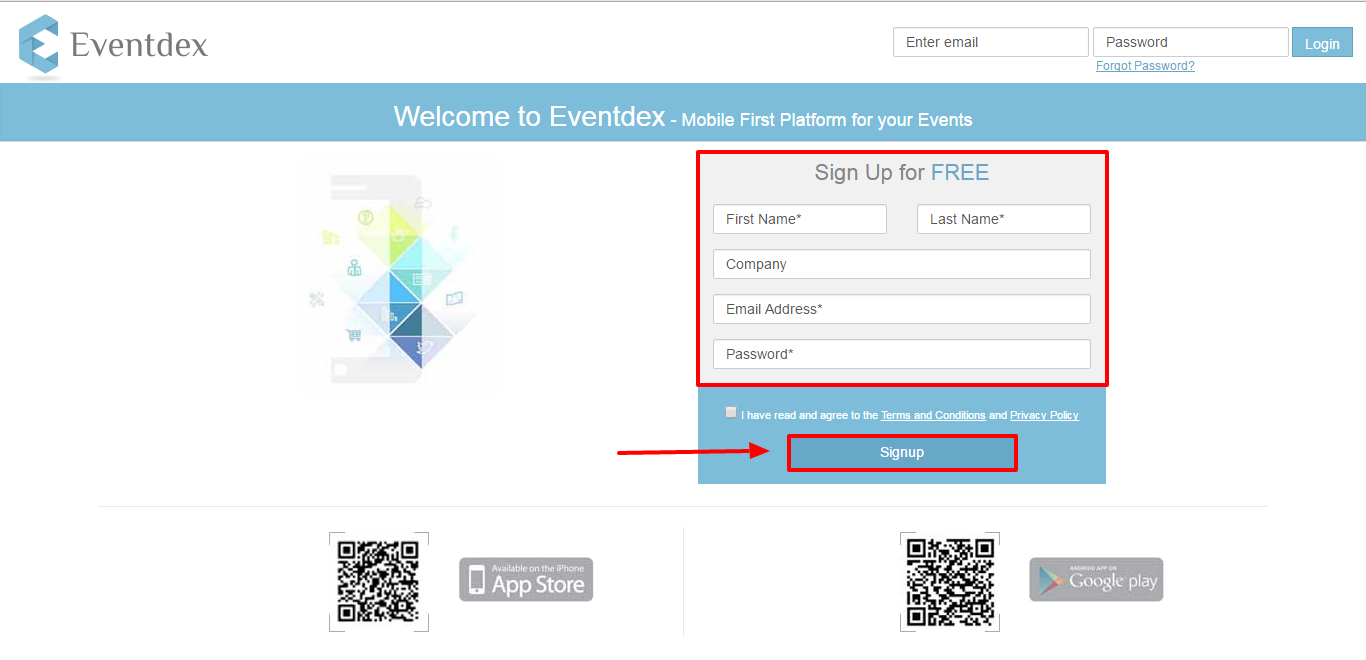1366x660 pixels.
Task: Open the Forgot Password link
Action: pos(1145,66)
